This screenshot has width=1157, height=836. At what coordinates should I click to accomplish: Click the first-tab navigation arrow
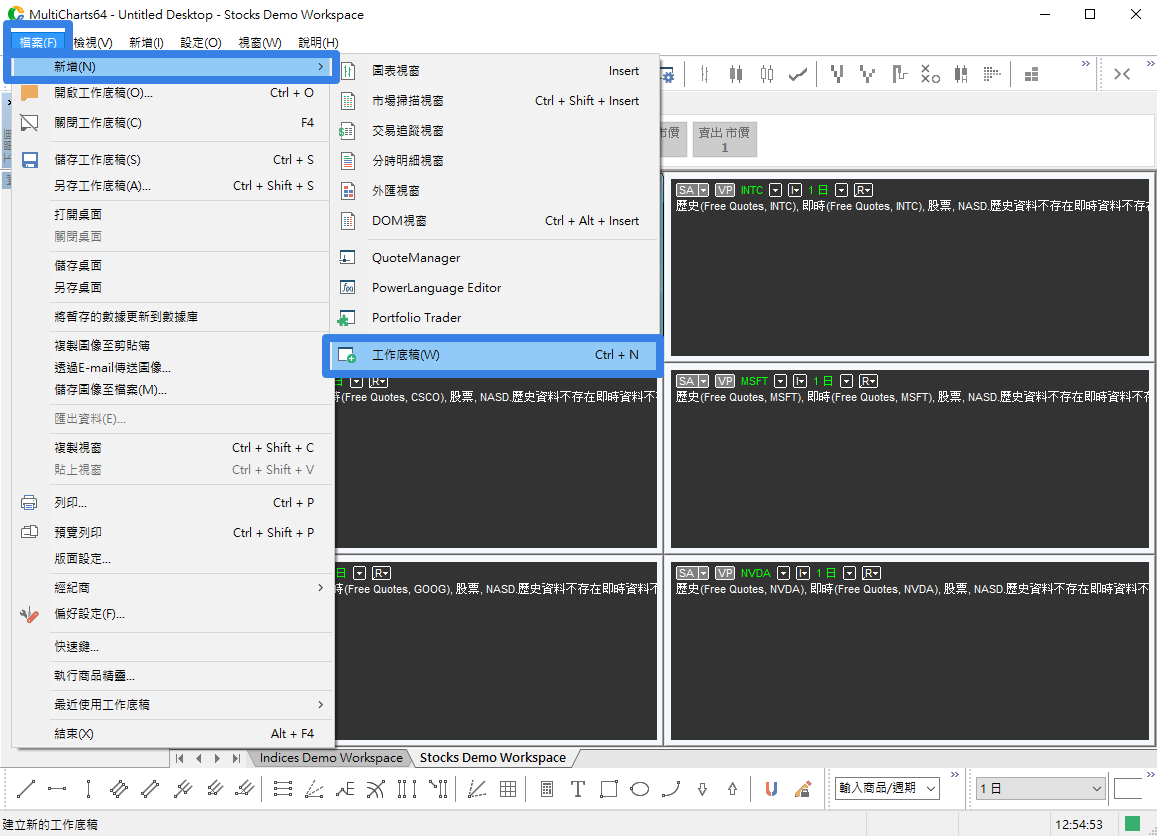[179, 758]
